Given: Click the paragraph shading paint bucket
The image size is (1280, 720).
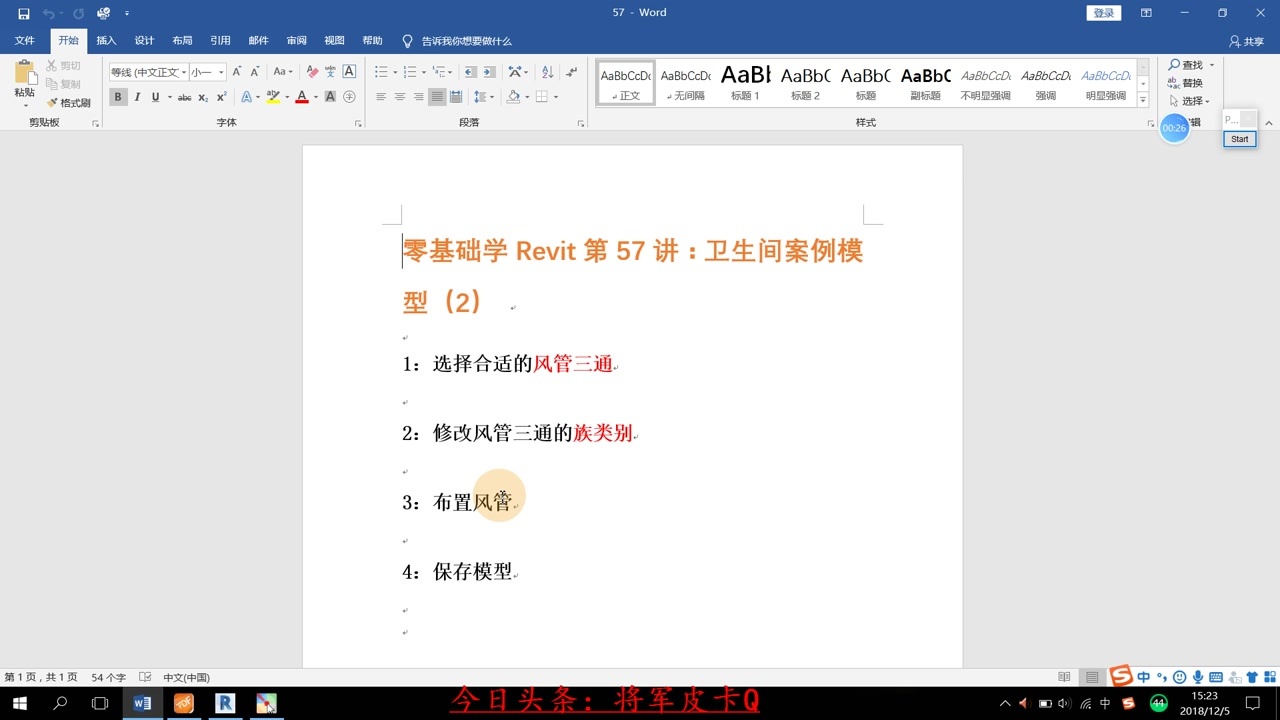Looking at the screenshot, I should point(513,97).
